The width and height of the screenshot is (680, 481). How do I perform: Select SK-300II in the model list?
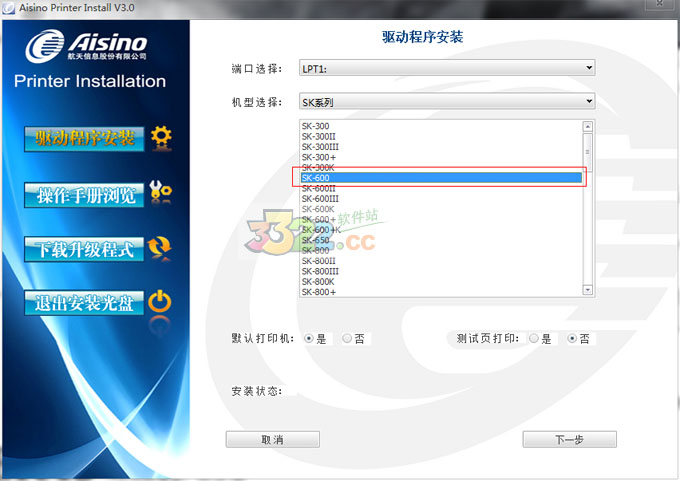[x=441, y=137]
